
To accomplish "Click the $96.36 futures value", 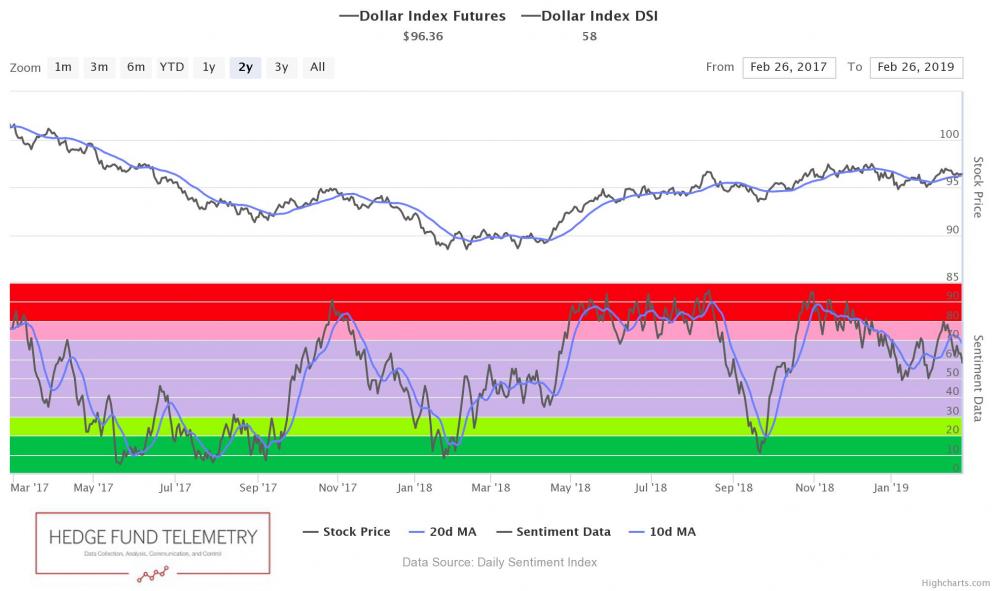I will (x=423, y=36).
